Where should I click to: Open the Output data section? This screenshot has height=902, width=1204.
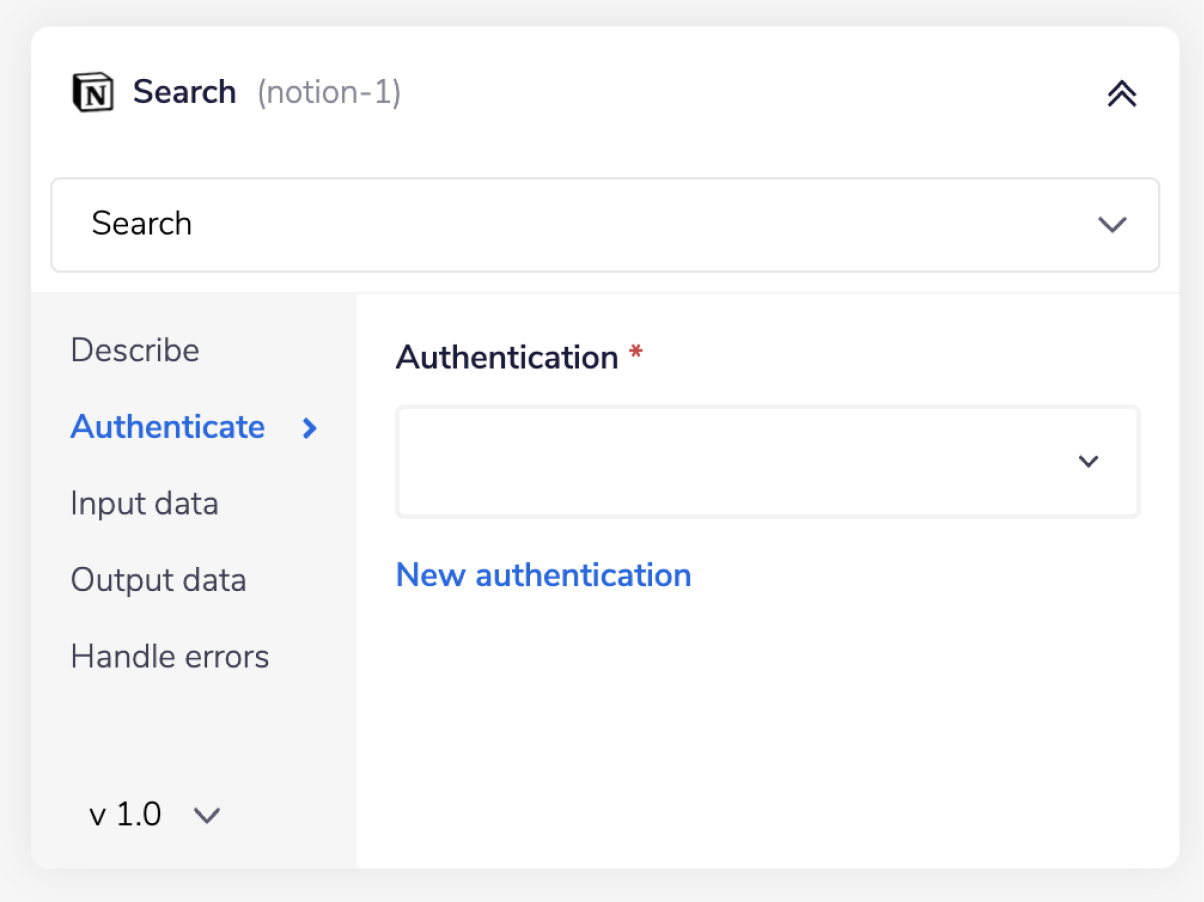point(158,580)
